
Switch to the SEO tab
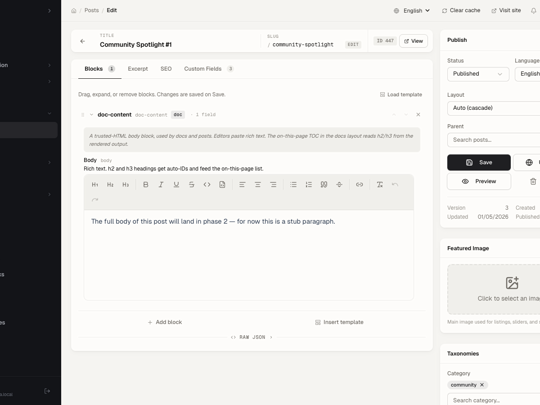[166, 69]
